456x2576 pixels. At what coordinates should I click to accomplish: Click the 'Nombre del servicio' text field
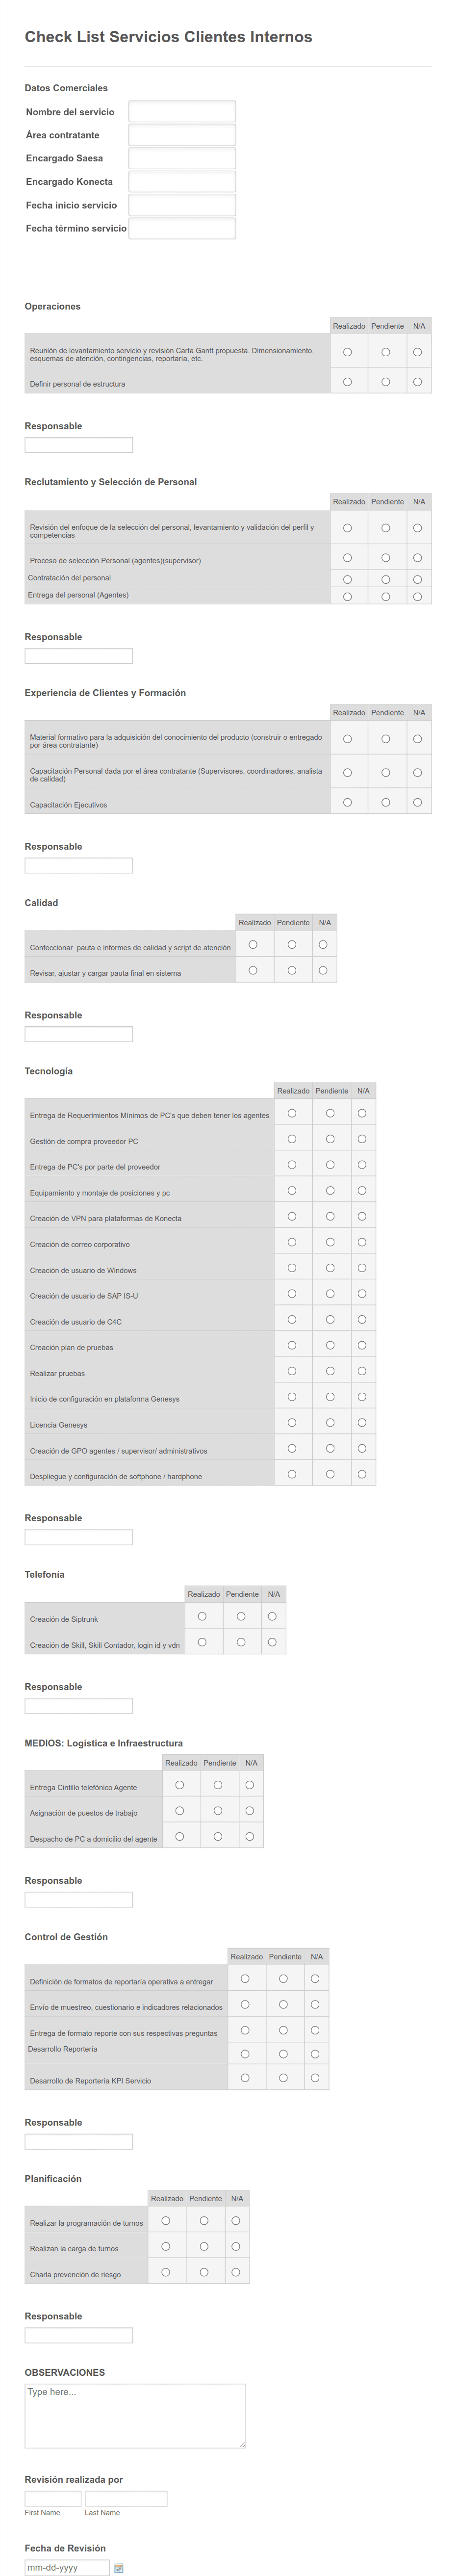point(182,112)
